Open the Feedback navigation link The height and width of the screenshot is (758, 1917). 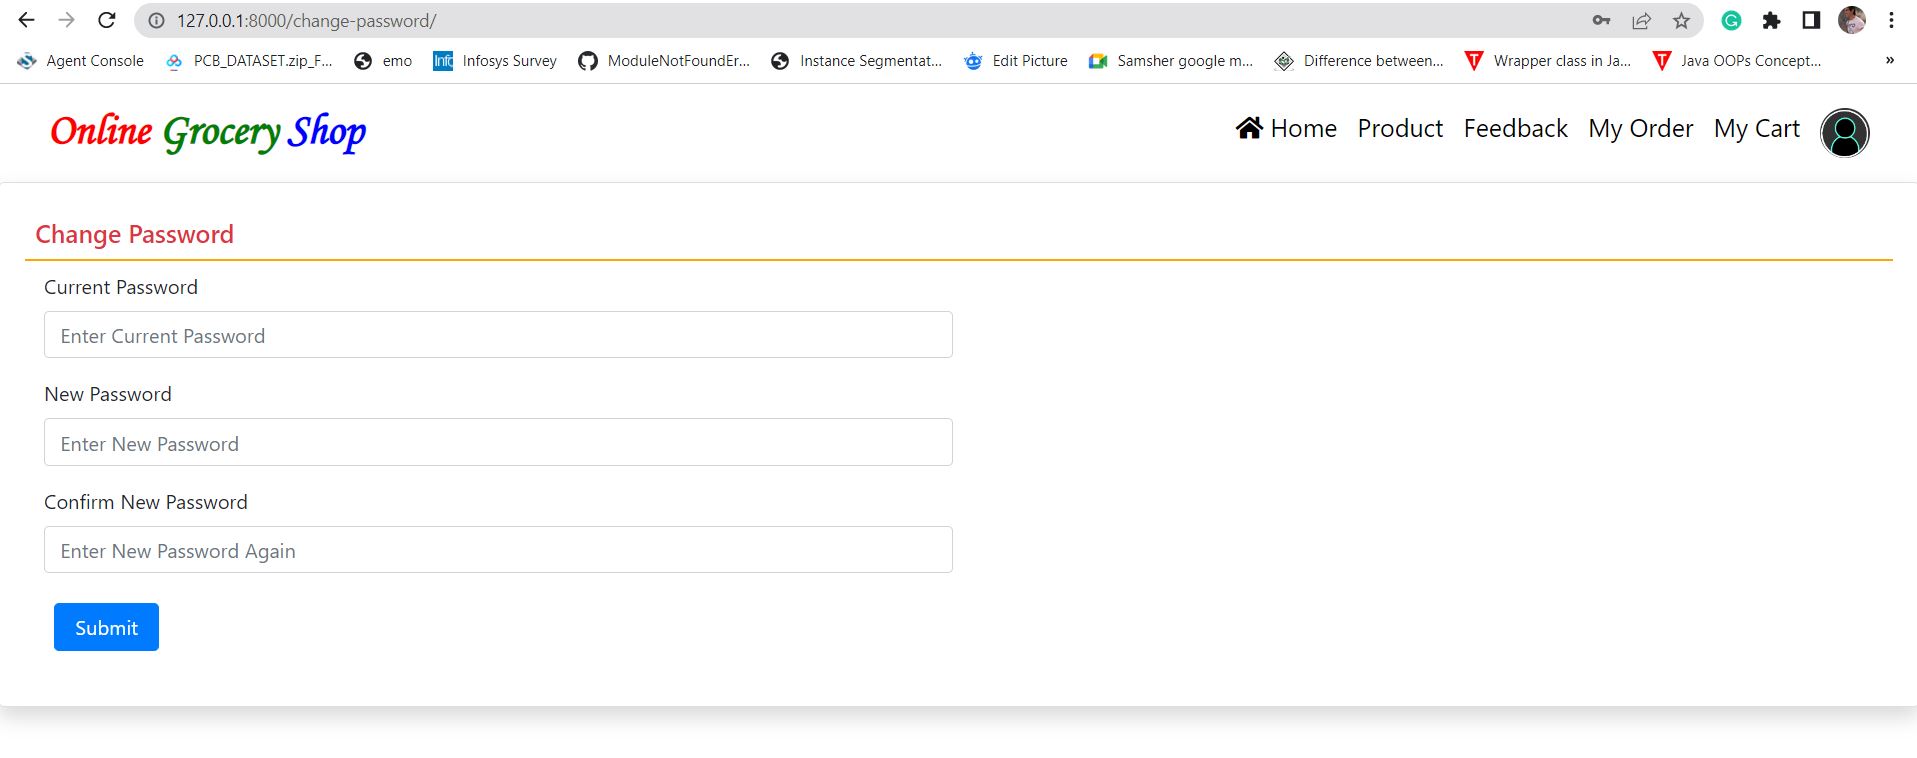(1515, 129)
